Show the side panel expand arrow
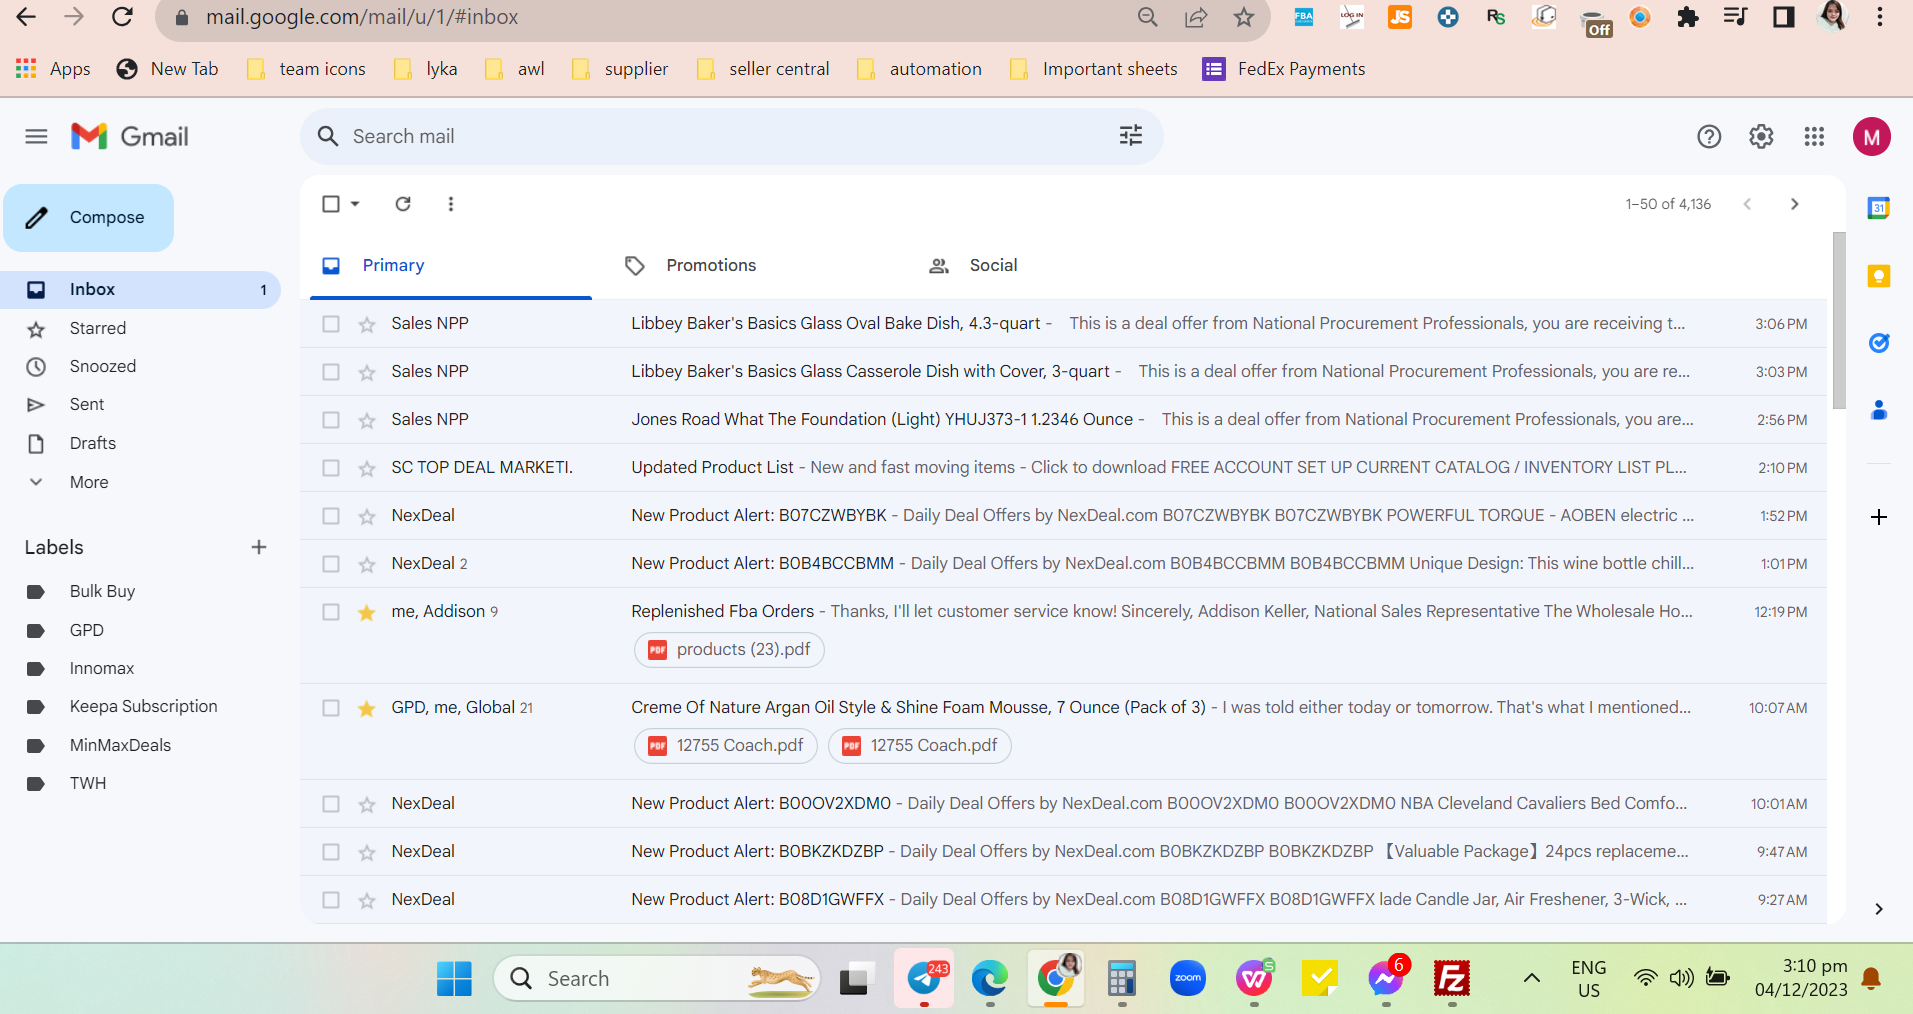Viewport: 1913px width, 1014px height. 1879,909
